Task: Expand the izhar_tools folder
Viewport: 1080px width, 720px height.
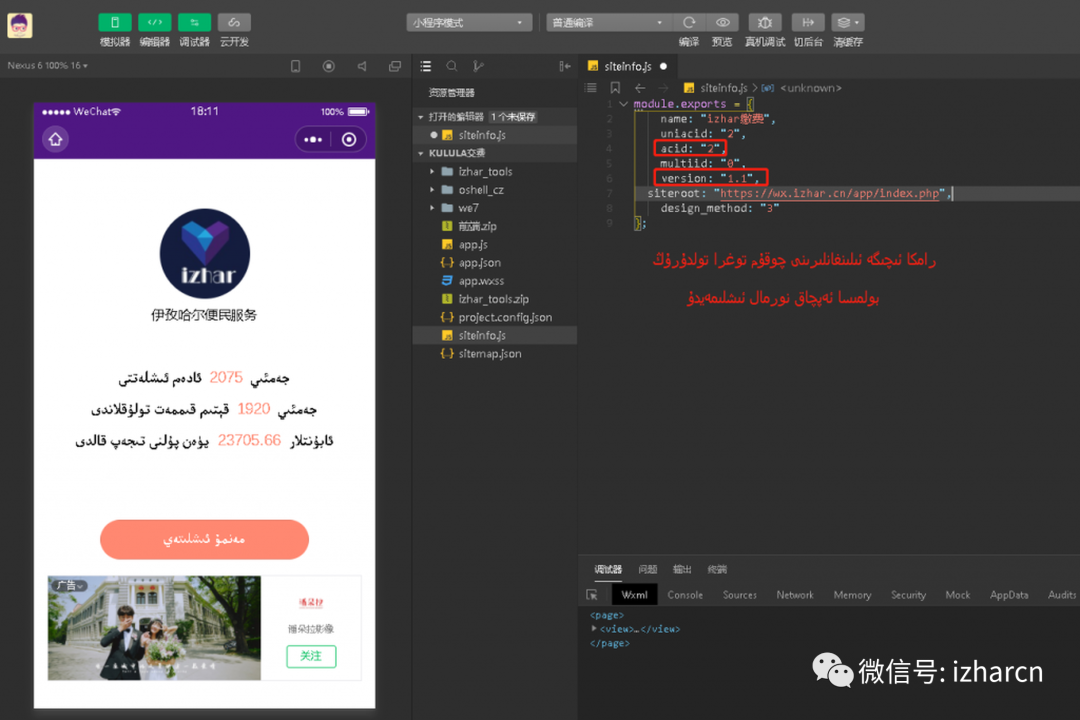Action: (433, 172)
